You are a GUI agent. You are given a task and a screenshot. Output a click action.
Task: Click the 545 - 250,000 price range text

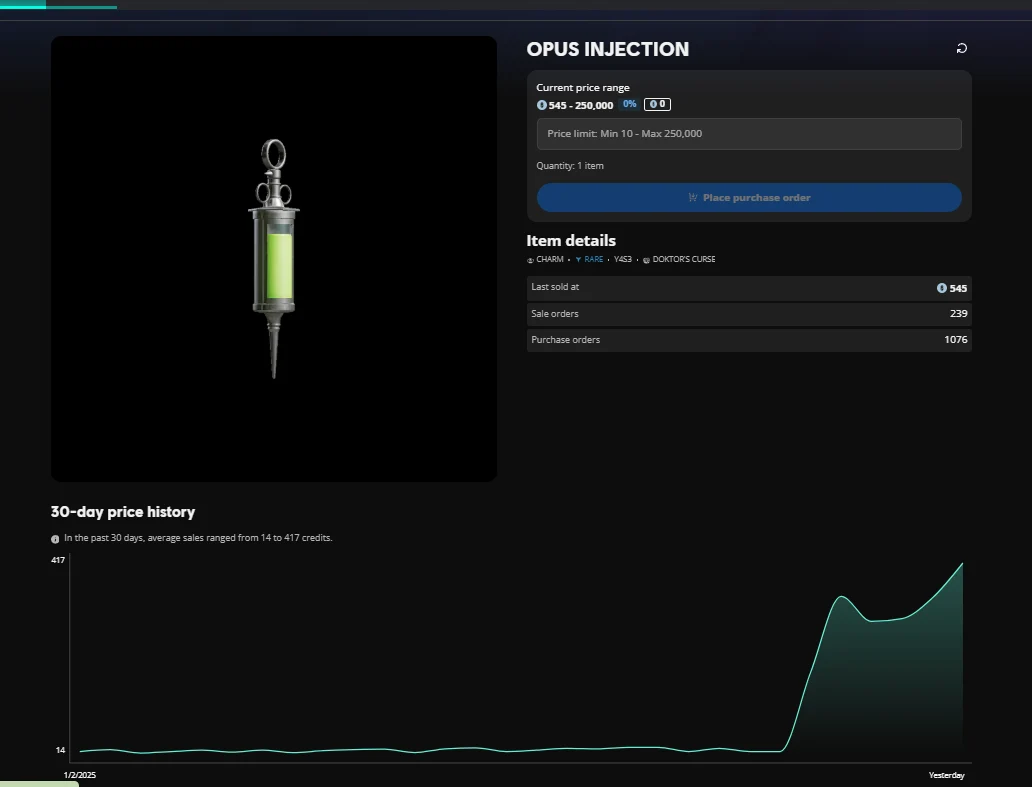tap(580, 105)
